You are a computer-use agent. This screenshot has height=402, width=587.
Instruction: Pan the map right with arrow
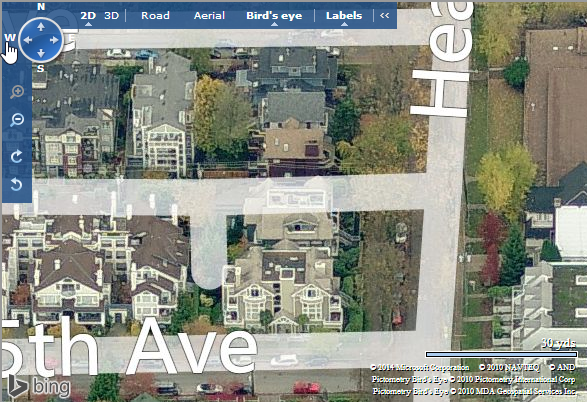coord(54,40)
